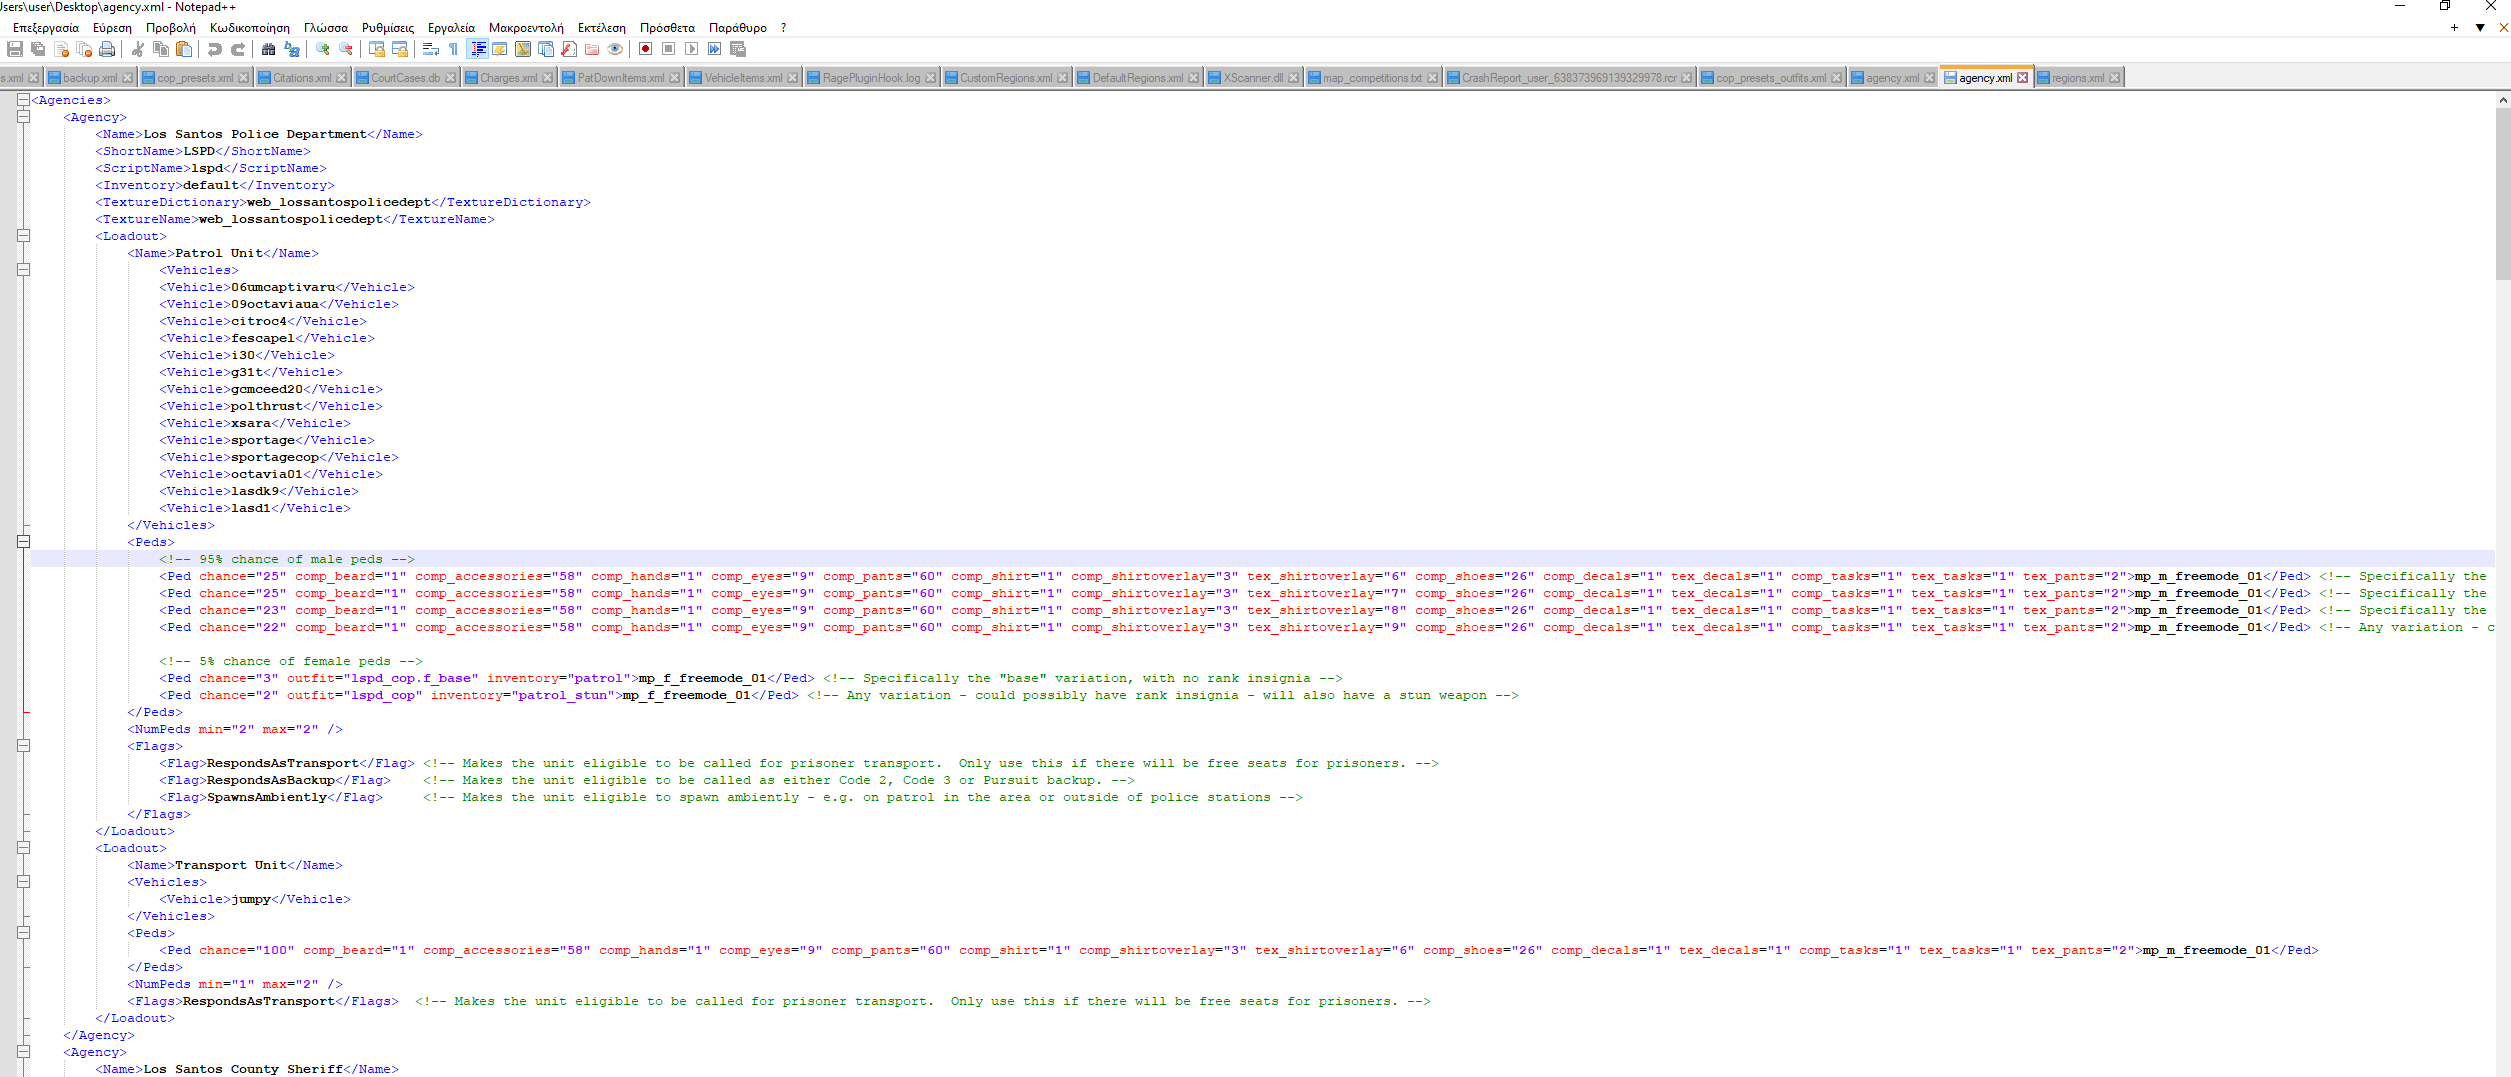Toggle show all characters pilcrow icon
Screen dimensions: 2511x1077
pos(453,49)
